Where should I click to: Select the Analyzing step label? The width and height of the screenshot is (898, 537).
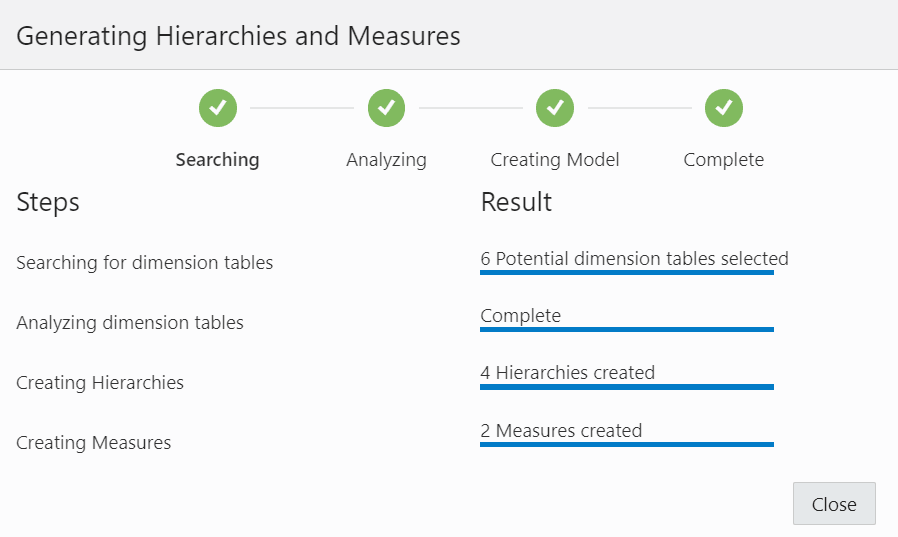[386, 160]
